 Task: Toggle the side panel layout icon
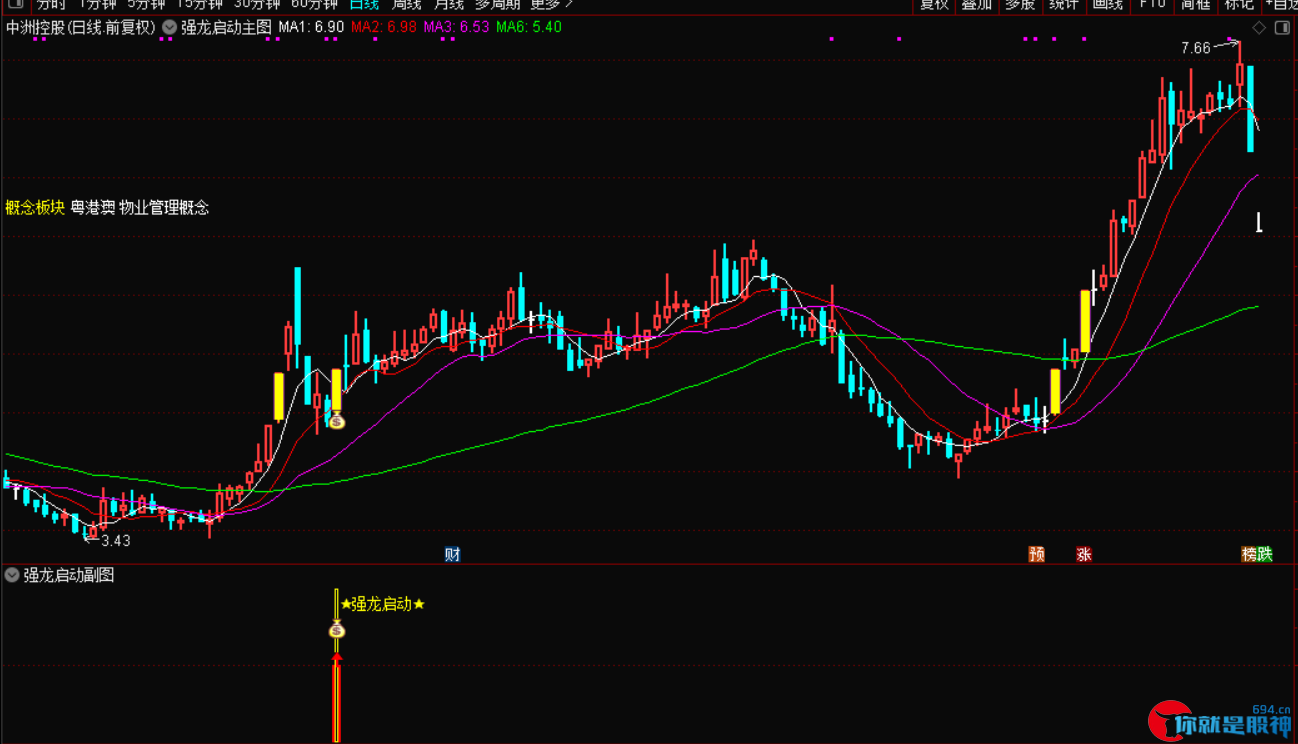(1283, 28)
